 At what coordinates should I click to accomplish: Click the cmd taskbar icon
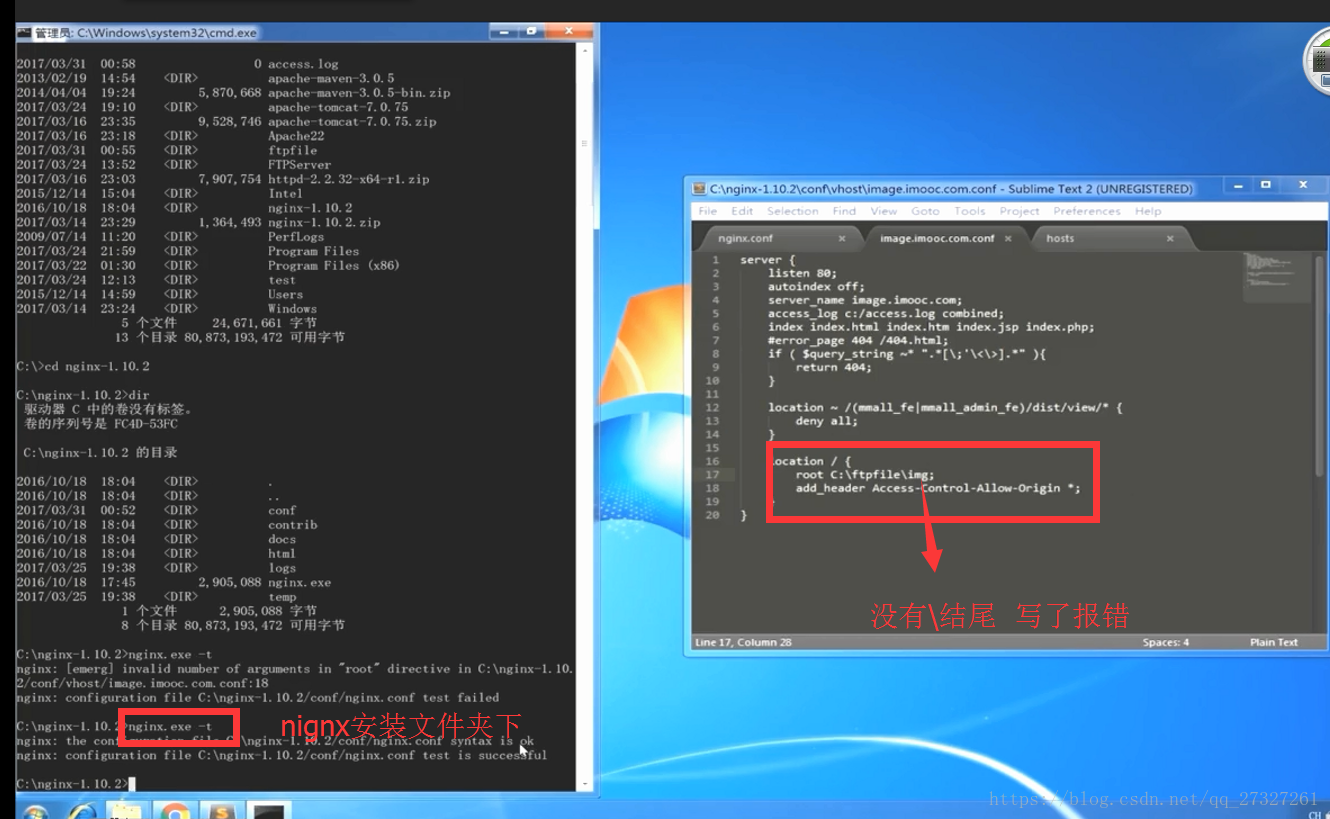coord(268,811)
